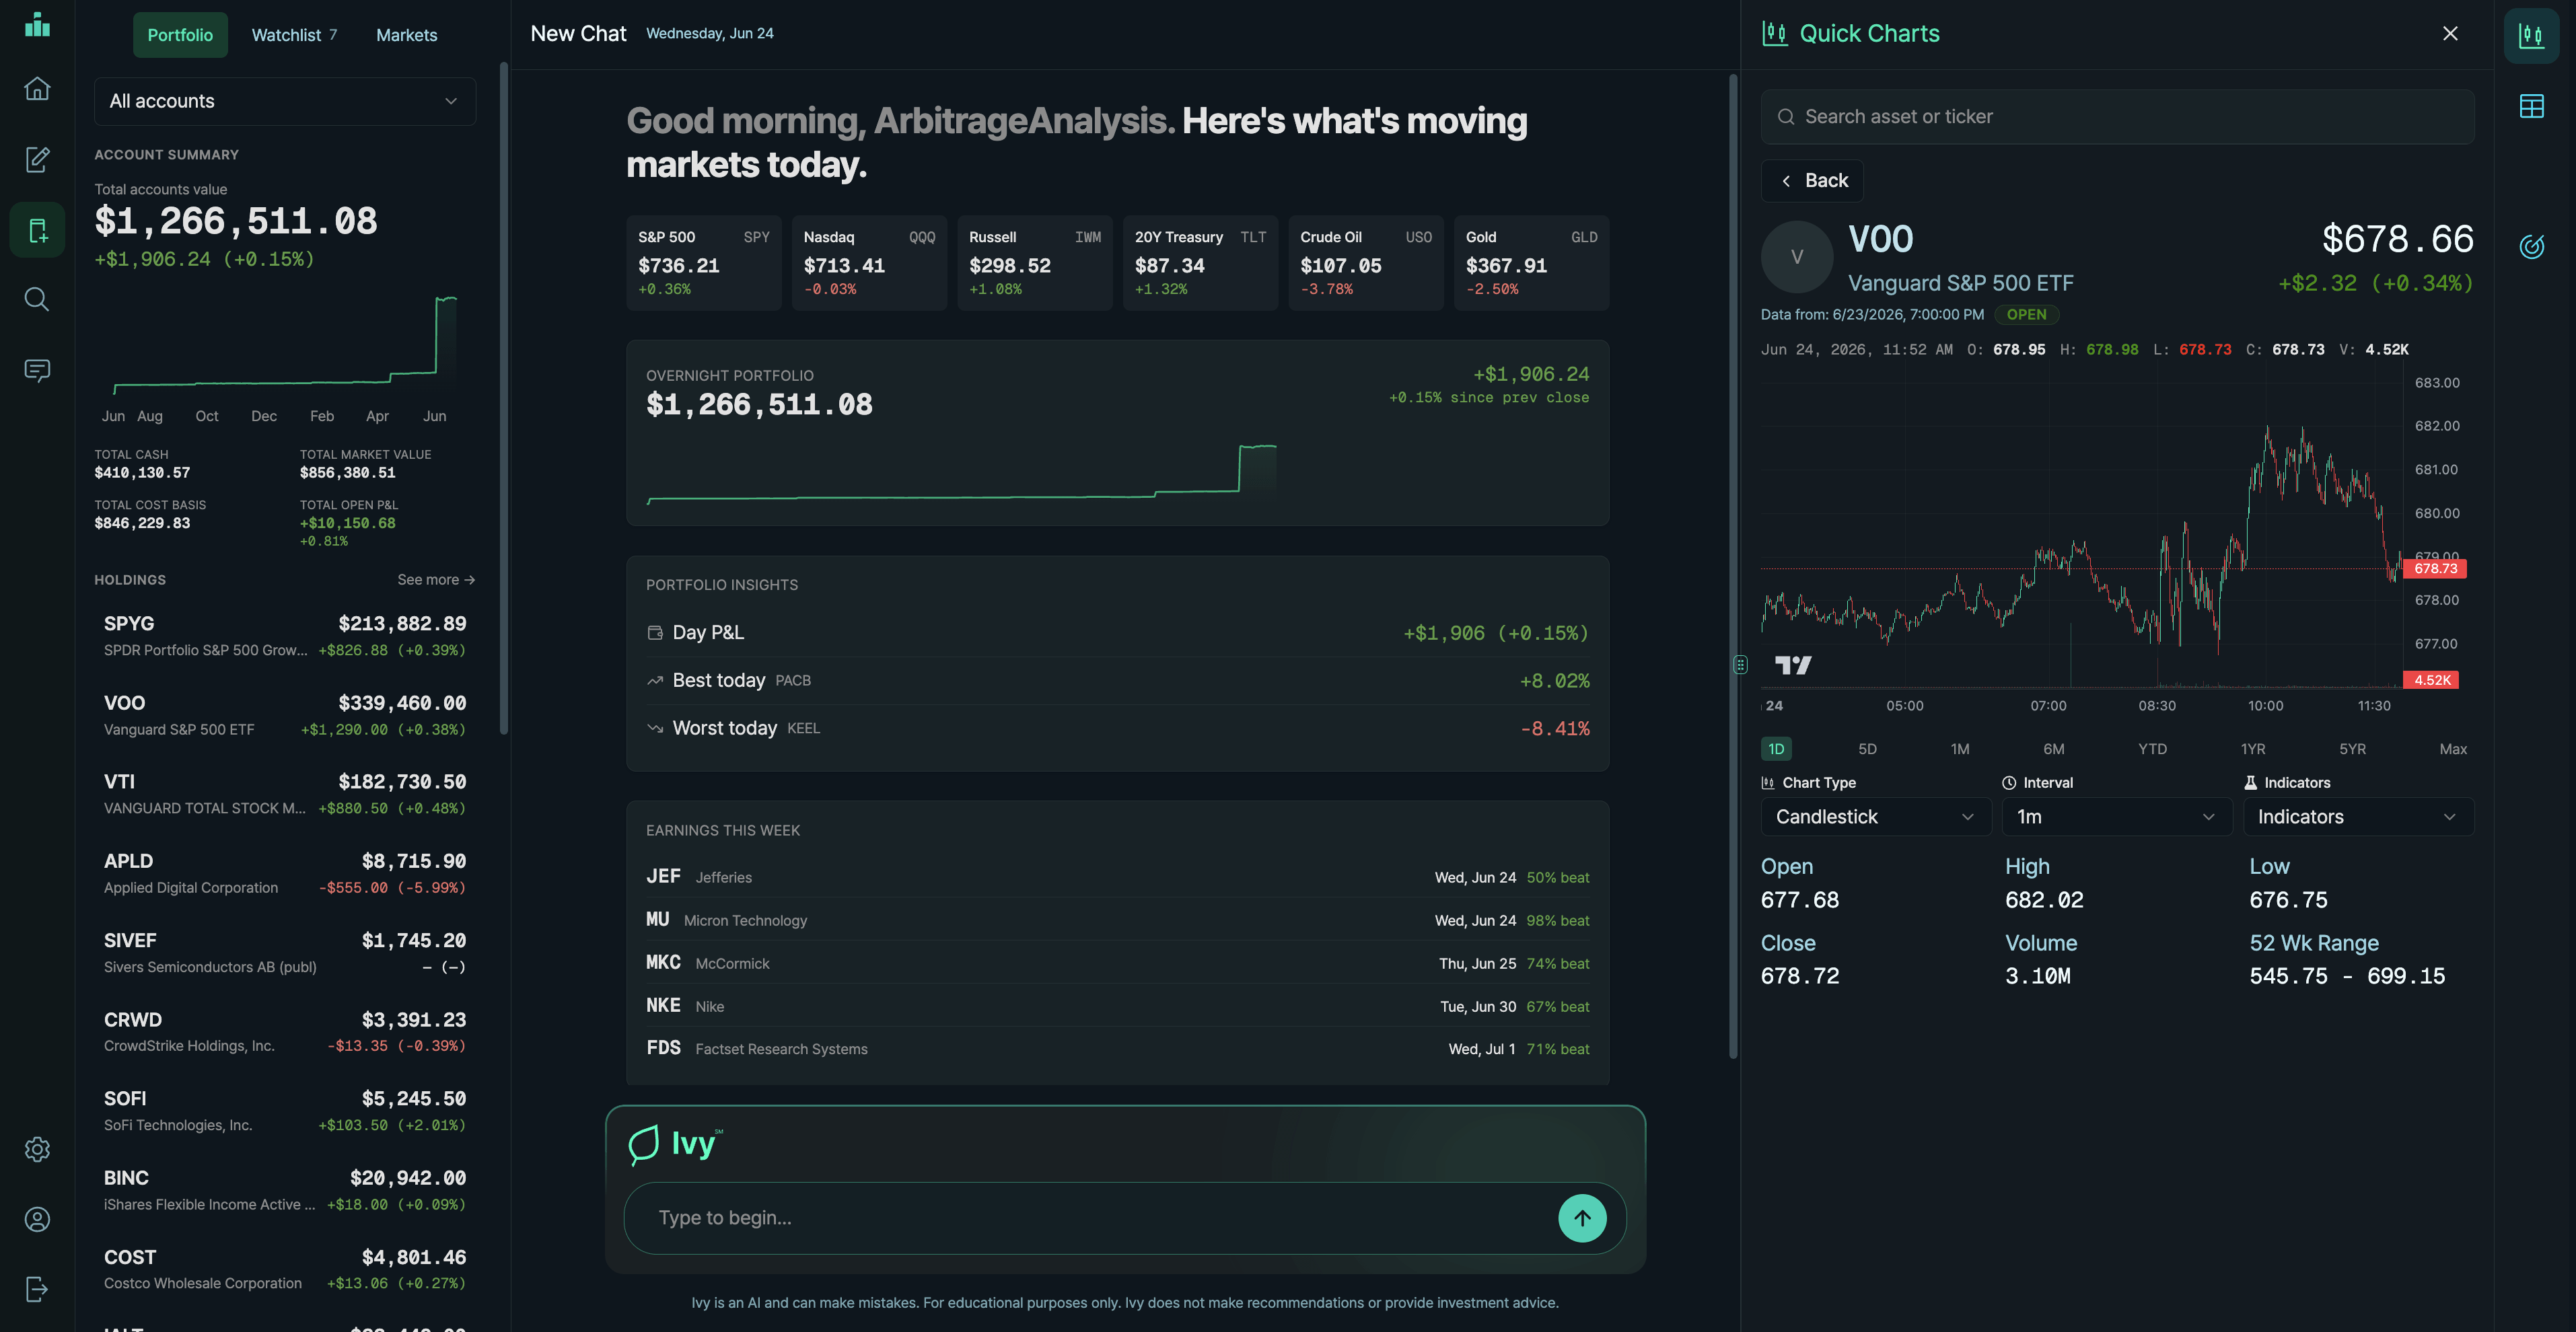Select the 6M time range
The width and height of the screenshot is (2576, 1332).
pyautogui.click(x=2054, y=749)
